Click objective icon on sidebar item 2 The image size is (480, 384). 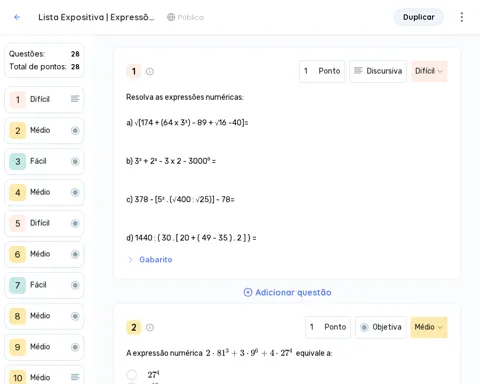click(x=75, y=130)
